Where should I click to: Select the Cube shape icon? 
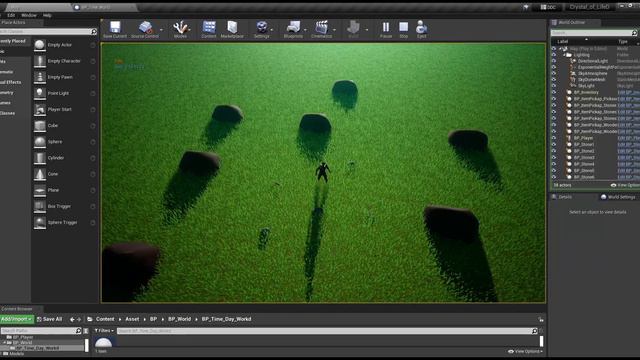40,126
